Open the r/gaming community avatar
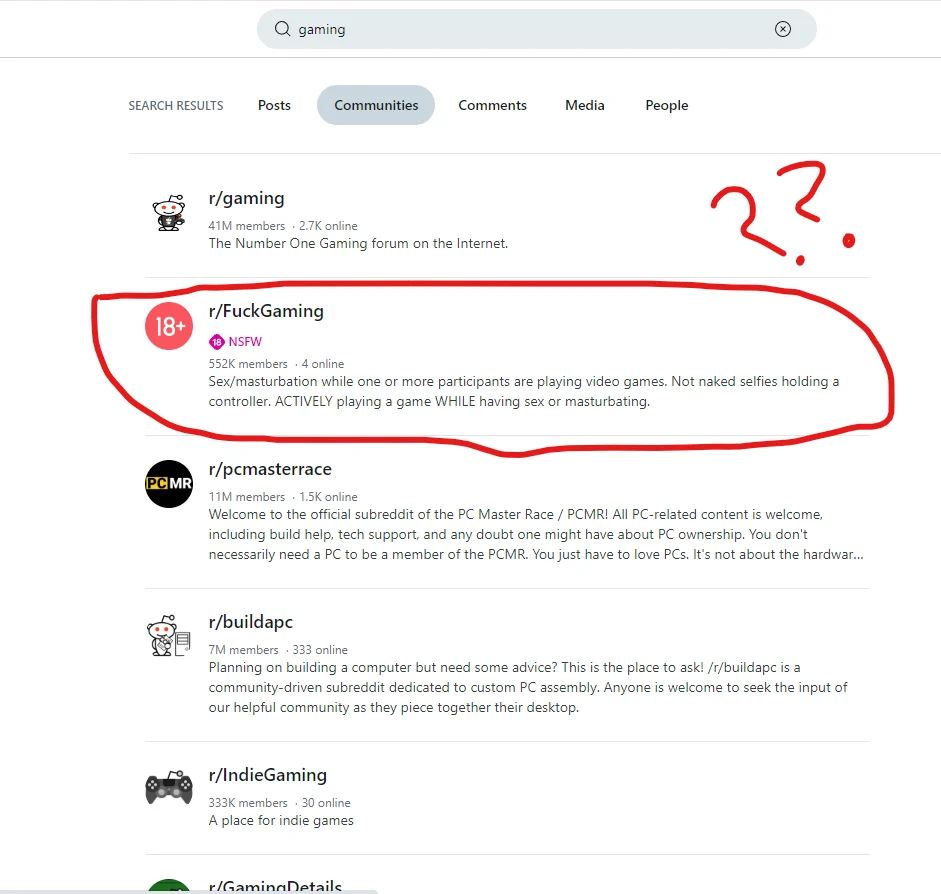The image size is (941, 894). (168, 212)
